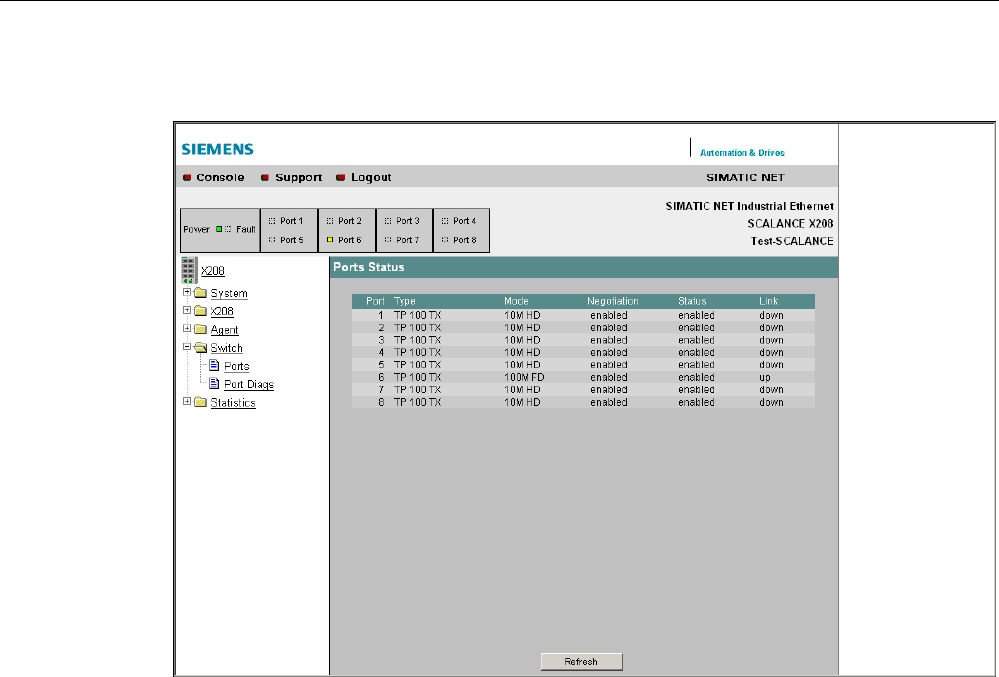Screen dimensions: 999x677
Task: Open the Switch tree link
Action: point(226,348)
